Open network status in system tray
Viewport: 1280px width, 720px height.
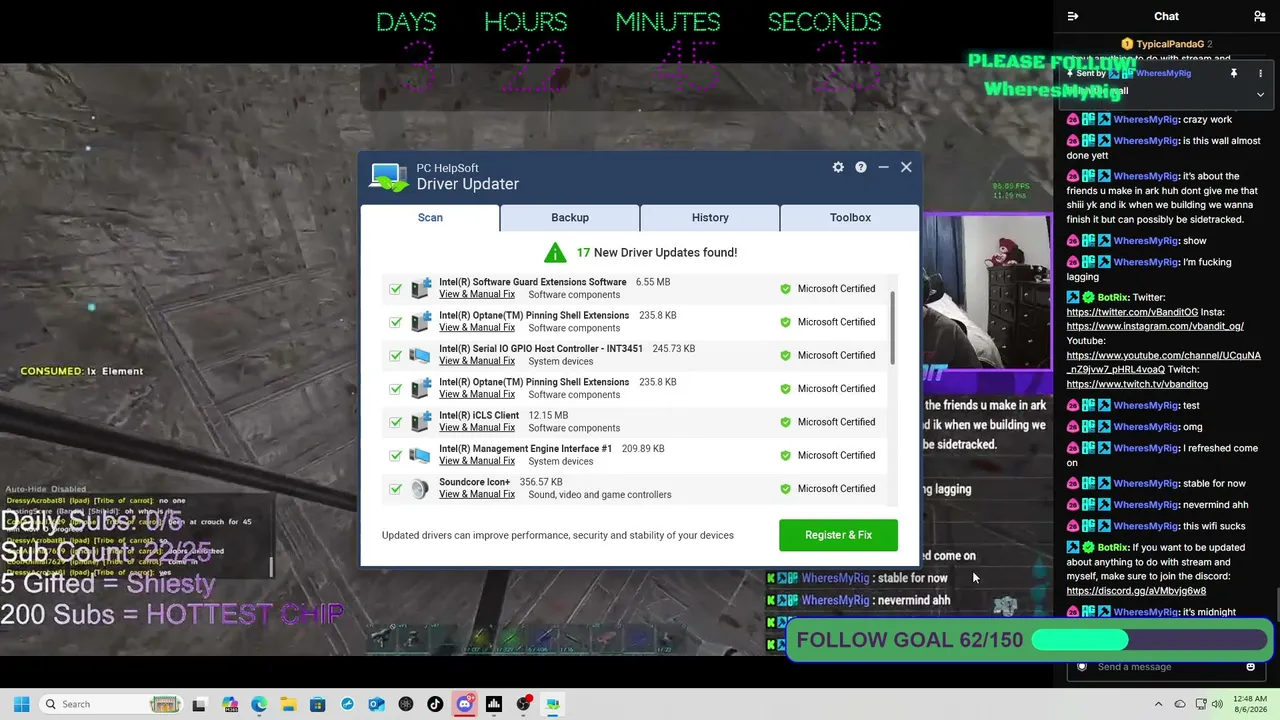tap(1201, 704)
